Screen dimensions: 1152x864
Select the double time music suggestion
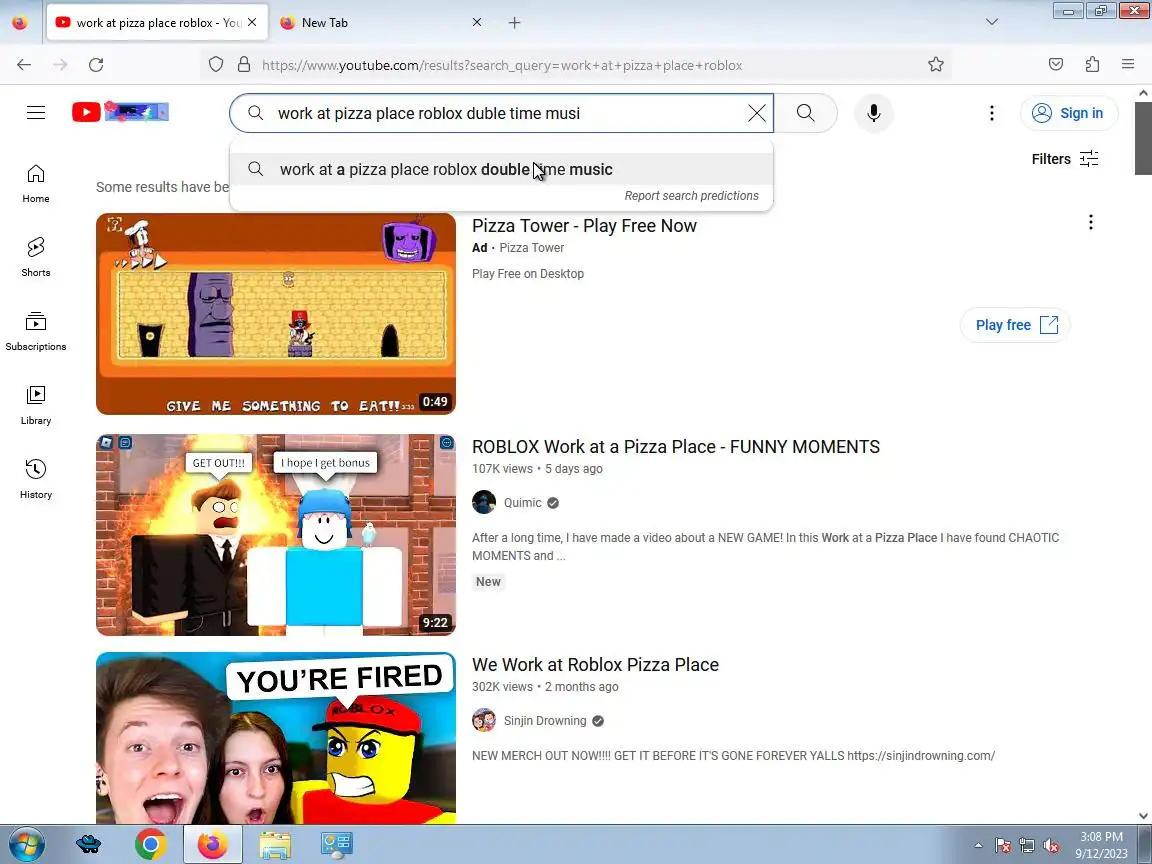point(501,170)
